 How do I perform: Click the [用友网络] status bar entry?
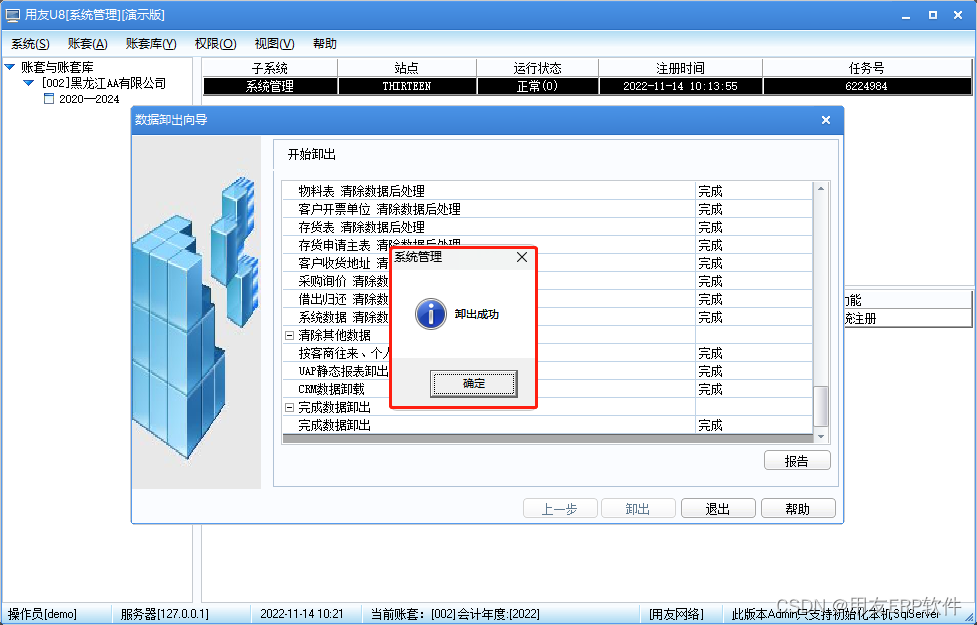click(676, 614)
